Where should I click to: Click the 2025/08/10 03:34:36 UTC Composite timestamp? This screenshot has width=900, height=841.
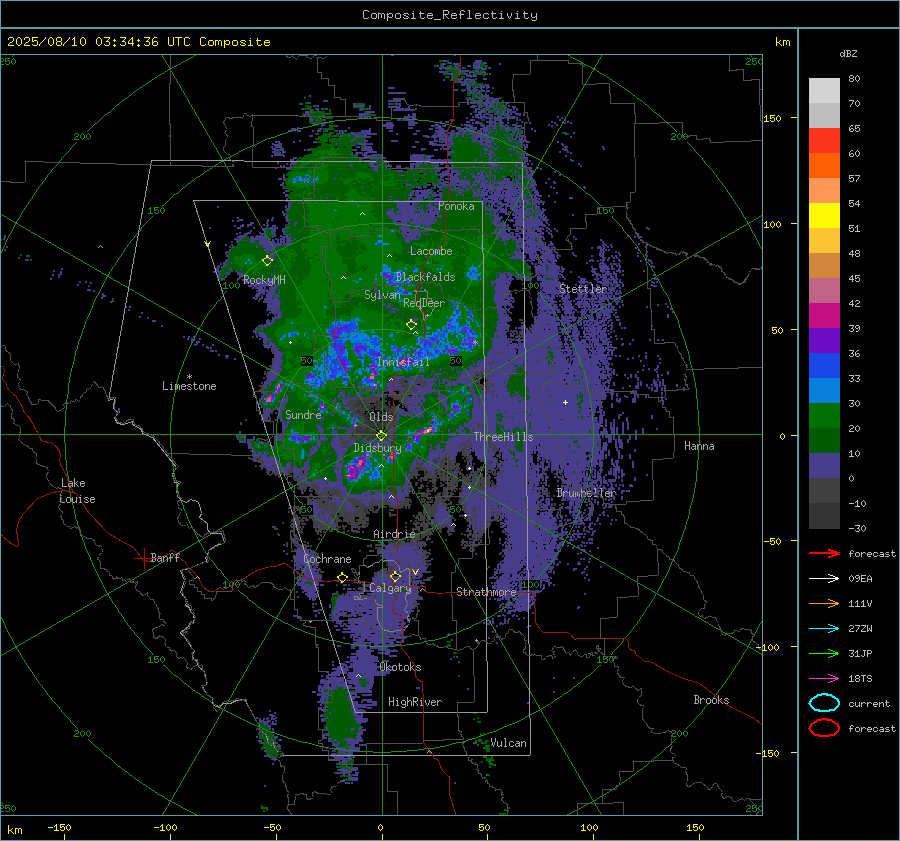point(138,42)
